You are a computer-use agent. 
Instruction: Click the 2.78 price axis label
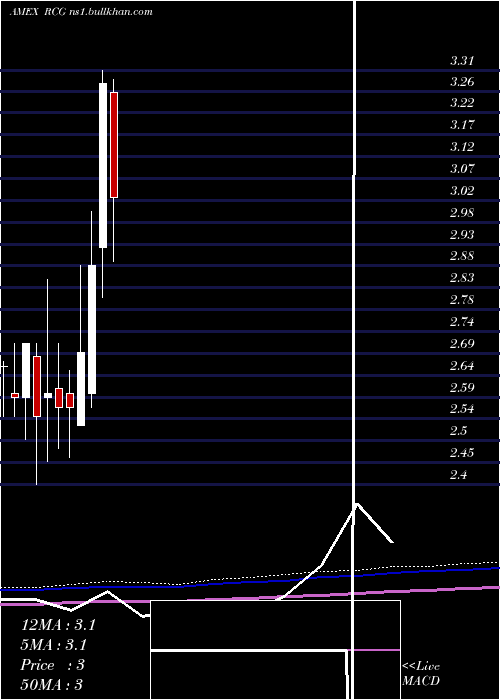coord(462,299)
